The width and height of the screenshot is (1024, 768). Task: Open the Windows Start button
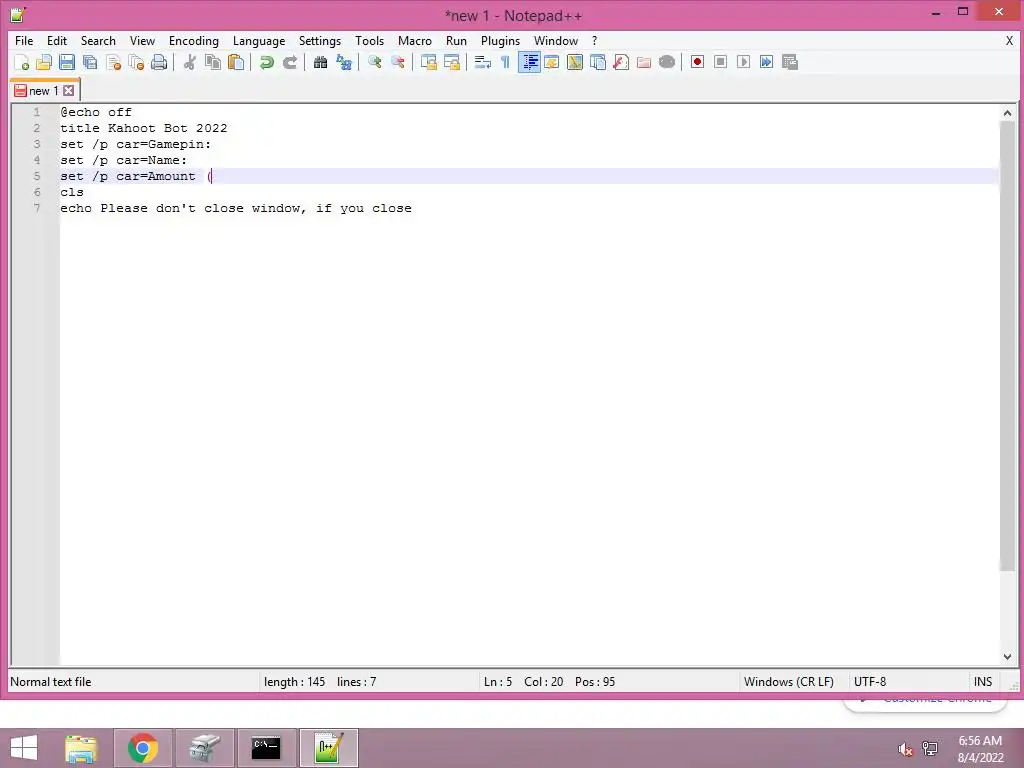point(24,748)
